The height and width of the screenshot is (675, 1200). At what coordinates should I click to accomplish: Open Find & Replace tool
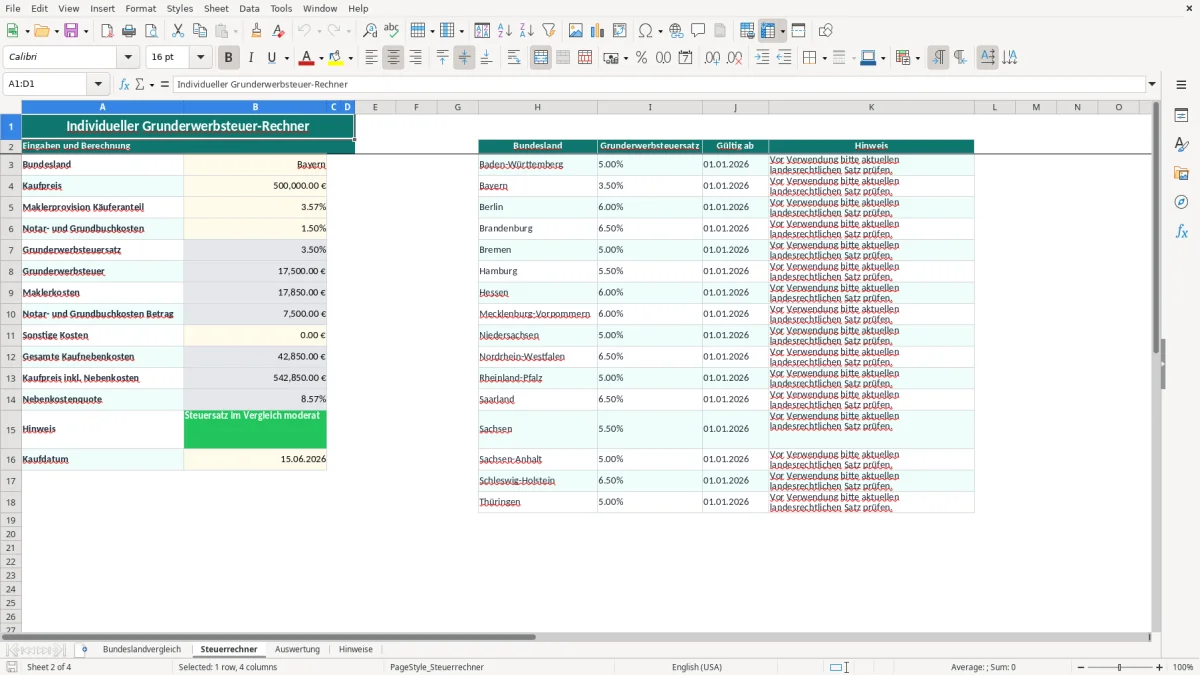pos(370,31)
